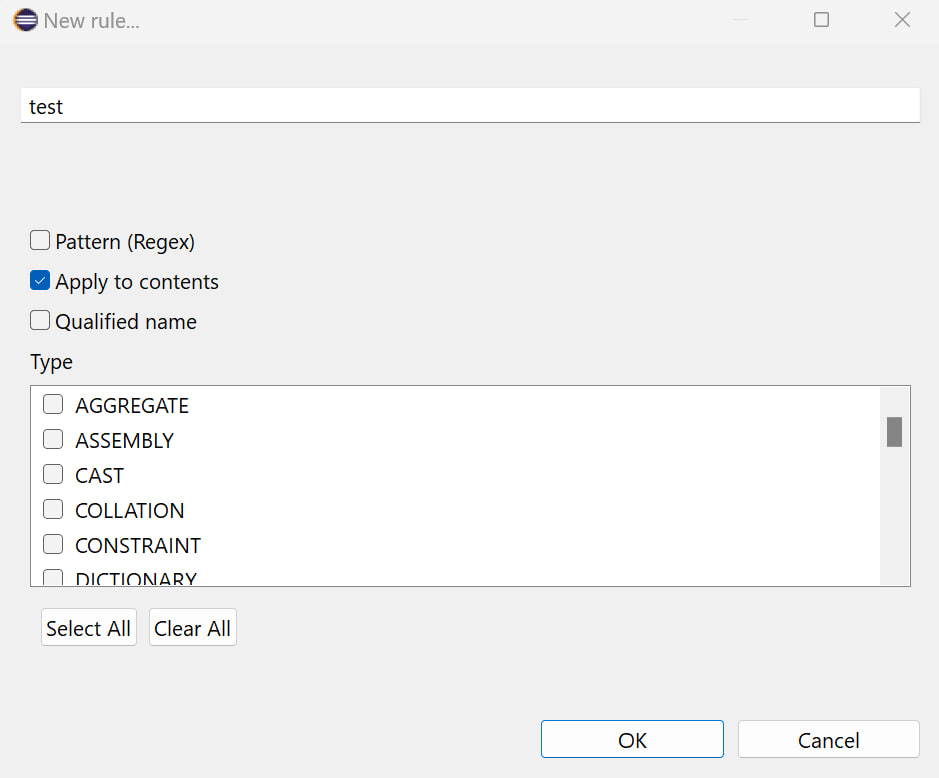Click the Clear All button
The height and width of the screenshot is (778, 939).
pyautogui.click(x=193, y=628)
